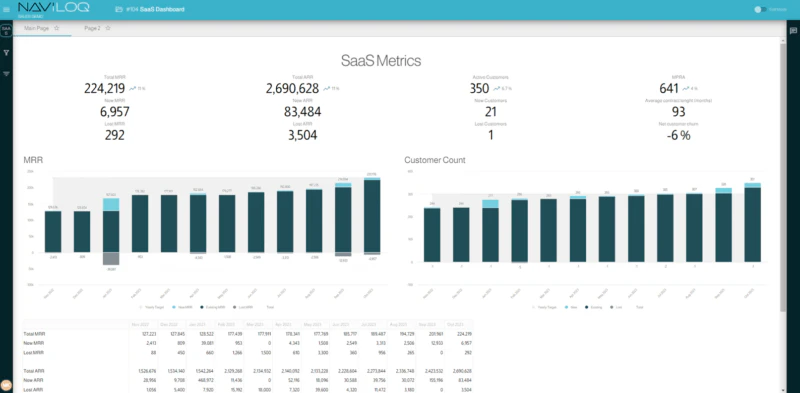
Task: Click the vertical scrollbar thumb of the dashboard
Action: pyautogui.click(x=783, y=179)
